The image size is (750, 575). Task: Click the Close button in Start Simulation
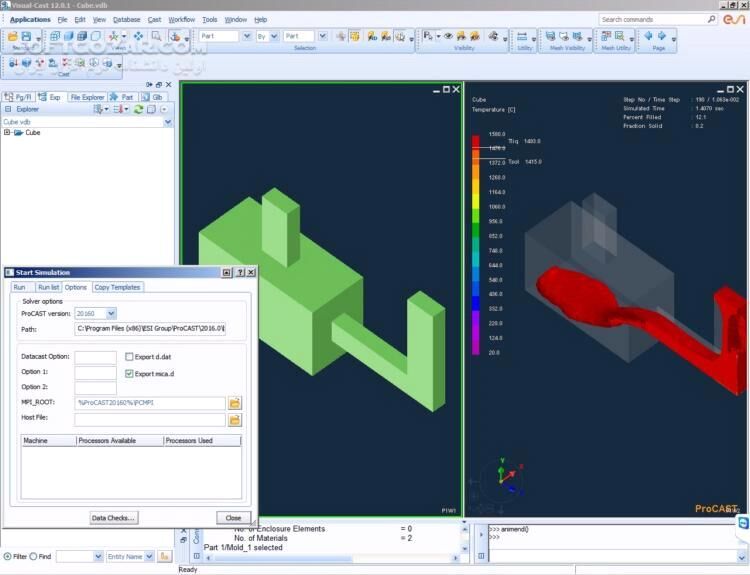tap(233, 518)
